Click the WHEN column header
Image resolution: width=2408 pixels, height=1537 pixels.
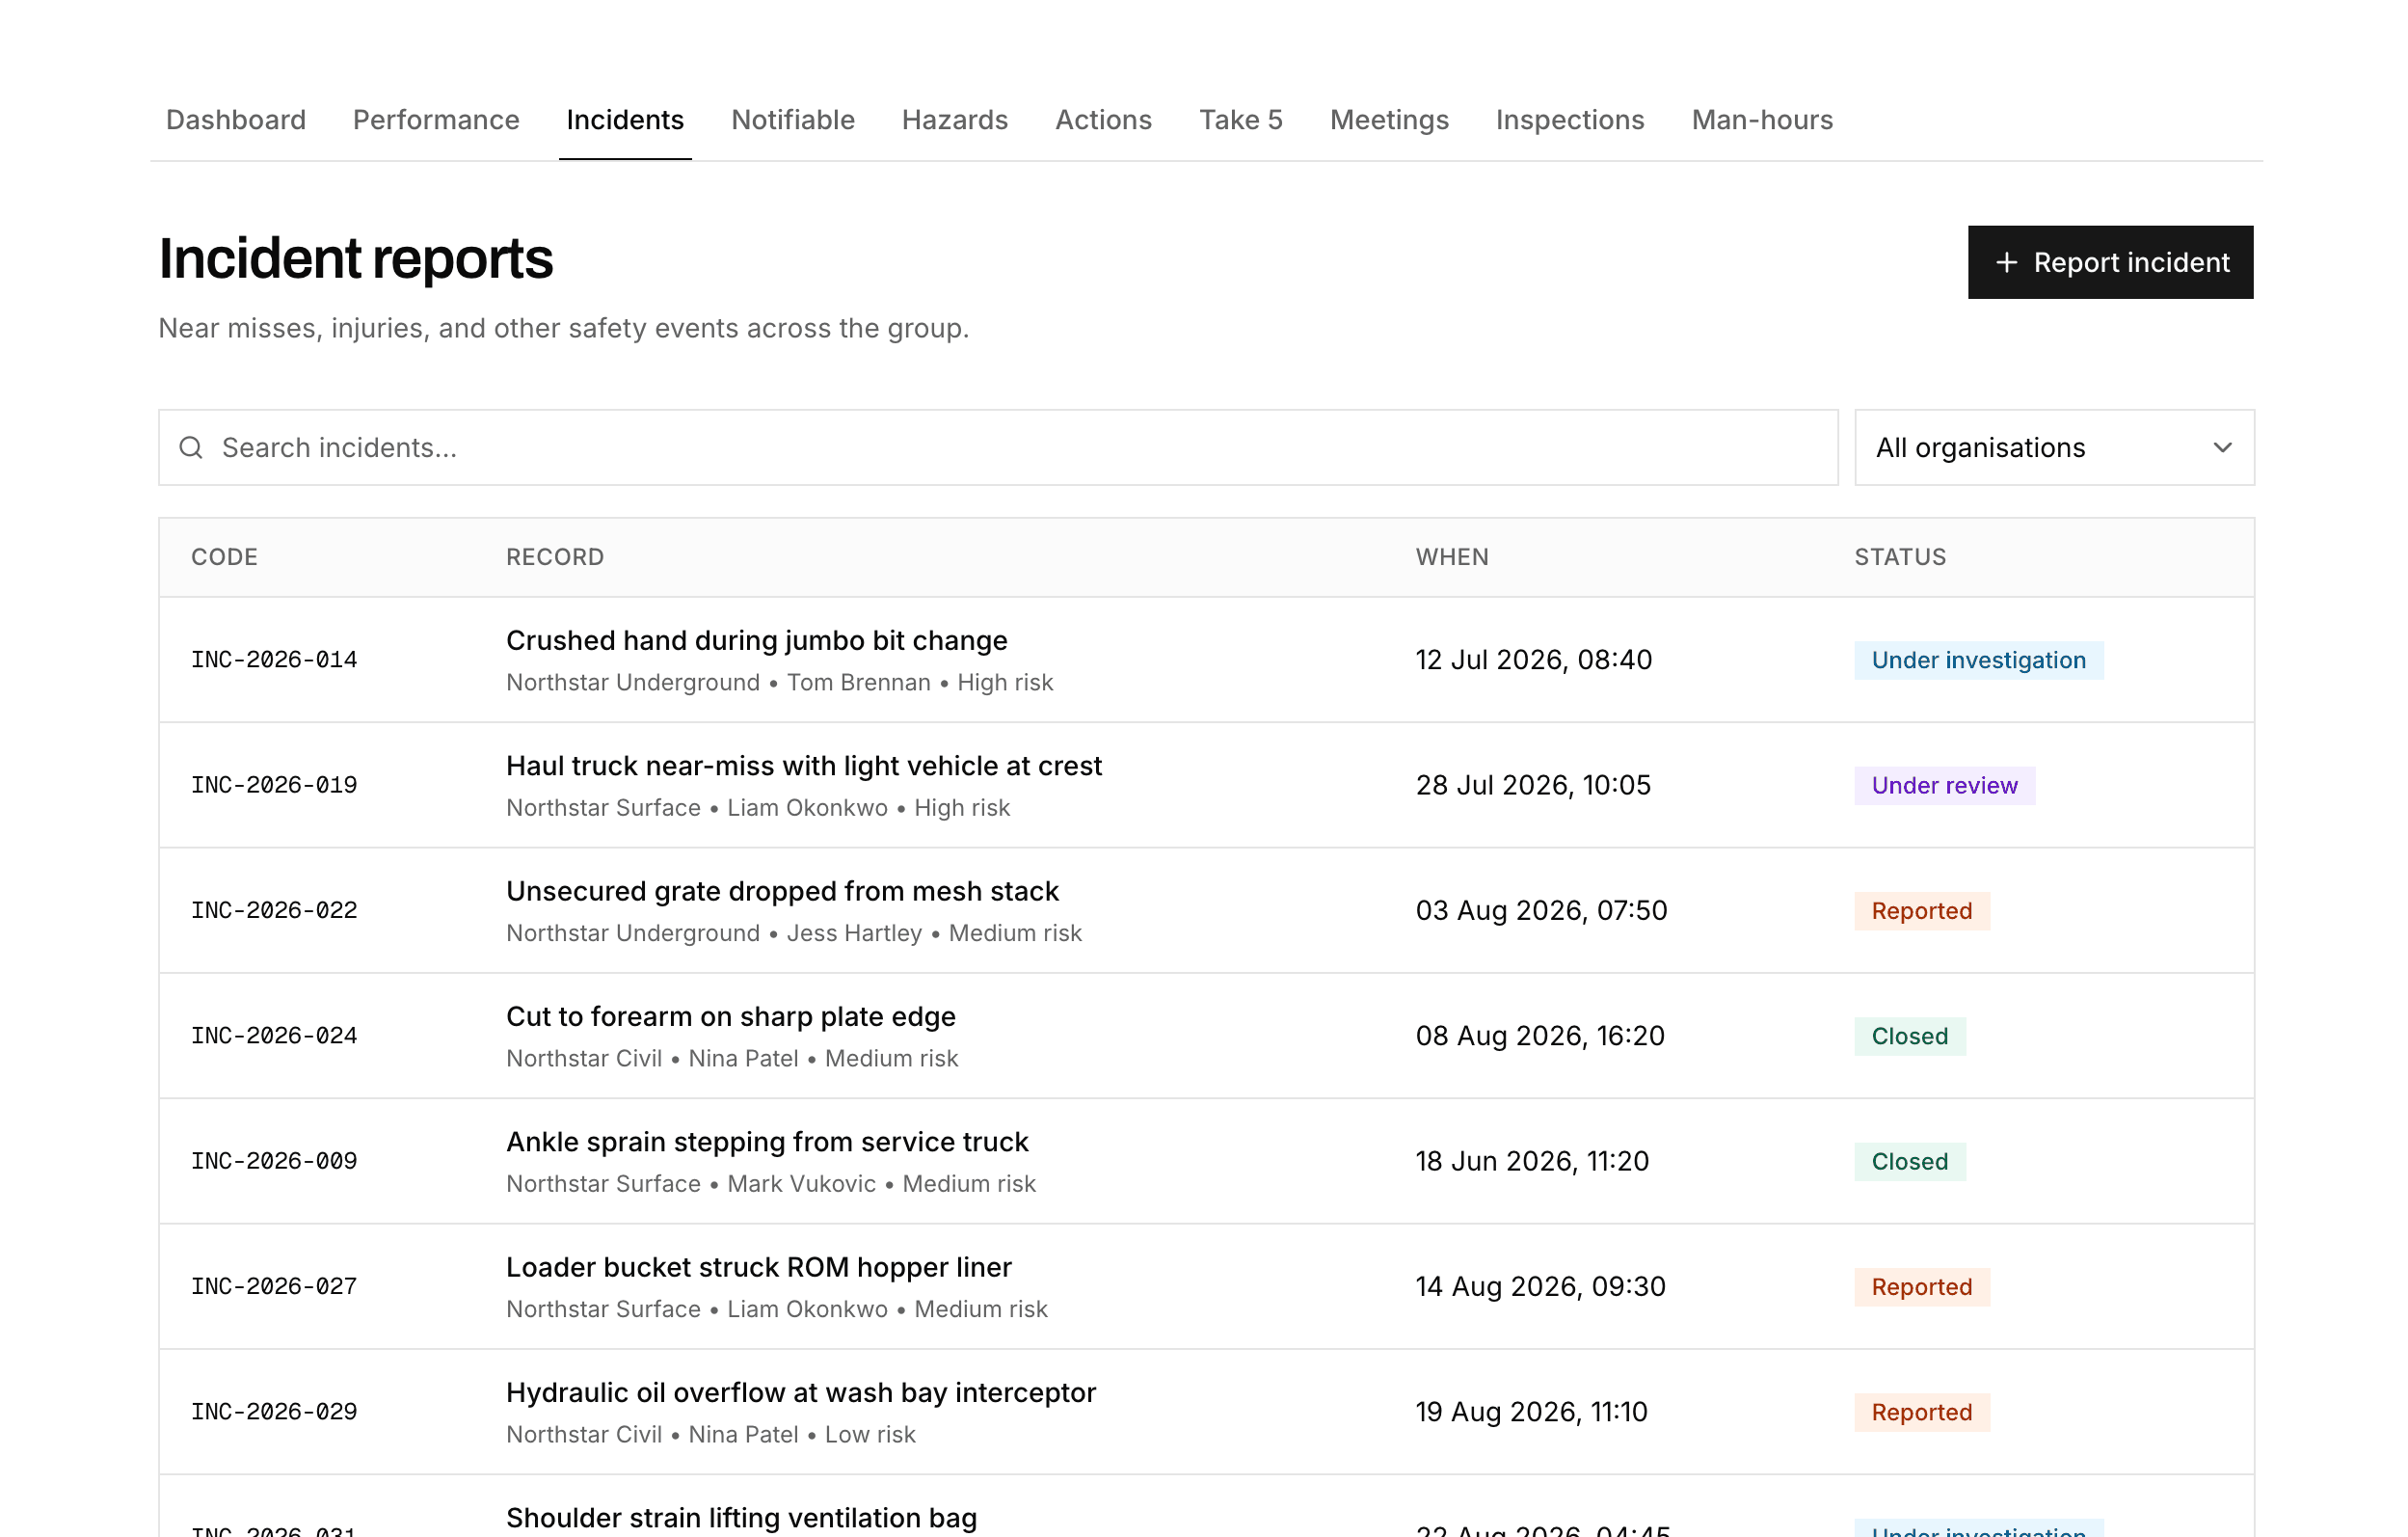1452,557
